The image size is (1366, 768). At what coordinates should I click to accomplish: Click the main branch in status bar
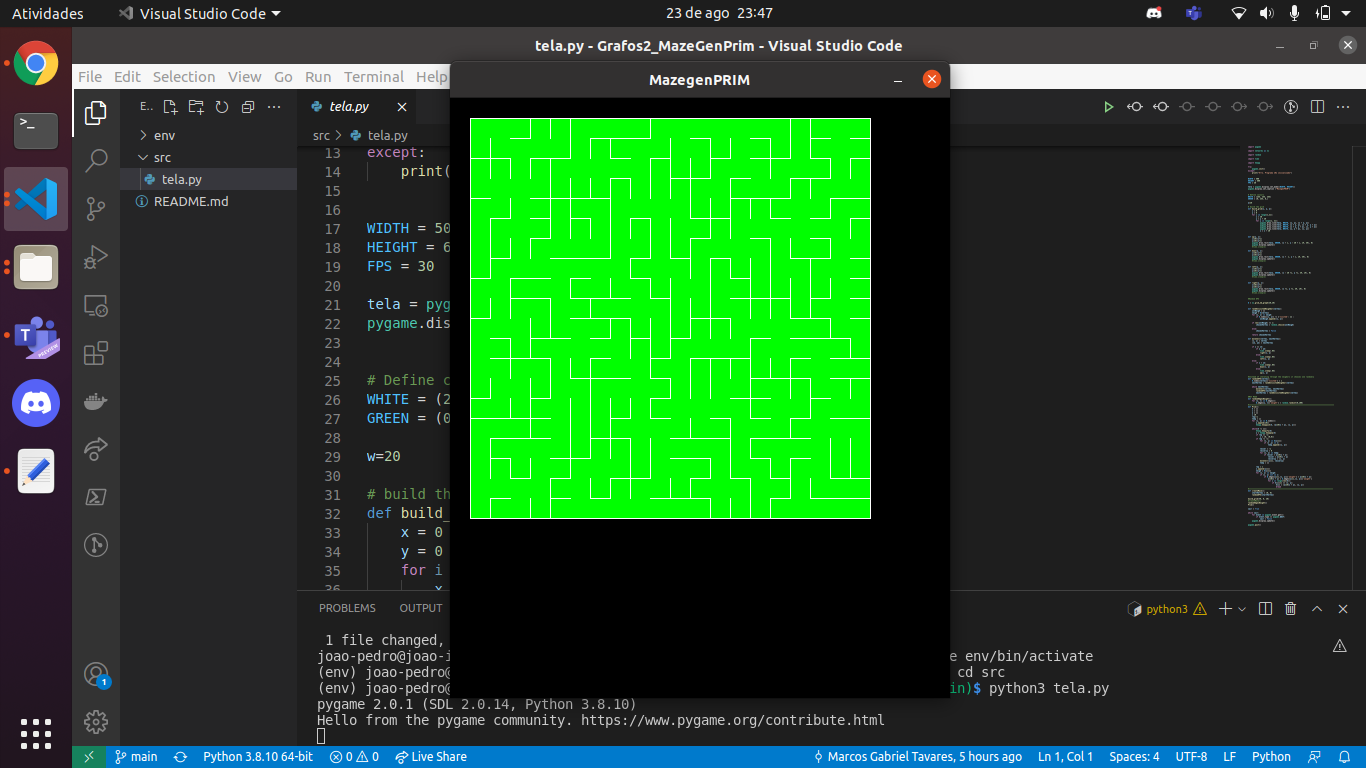tap(136, 757)
